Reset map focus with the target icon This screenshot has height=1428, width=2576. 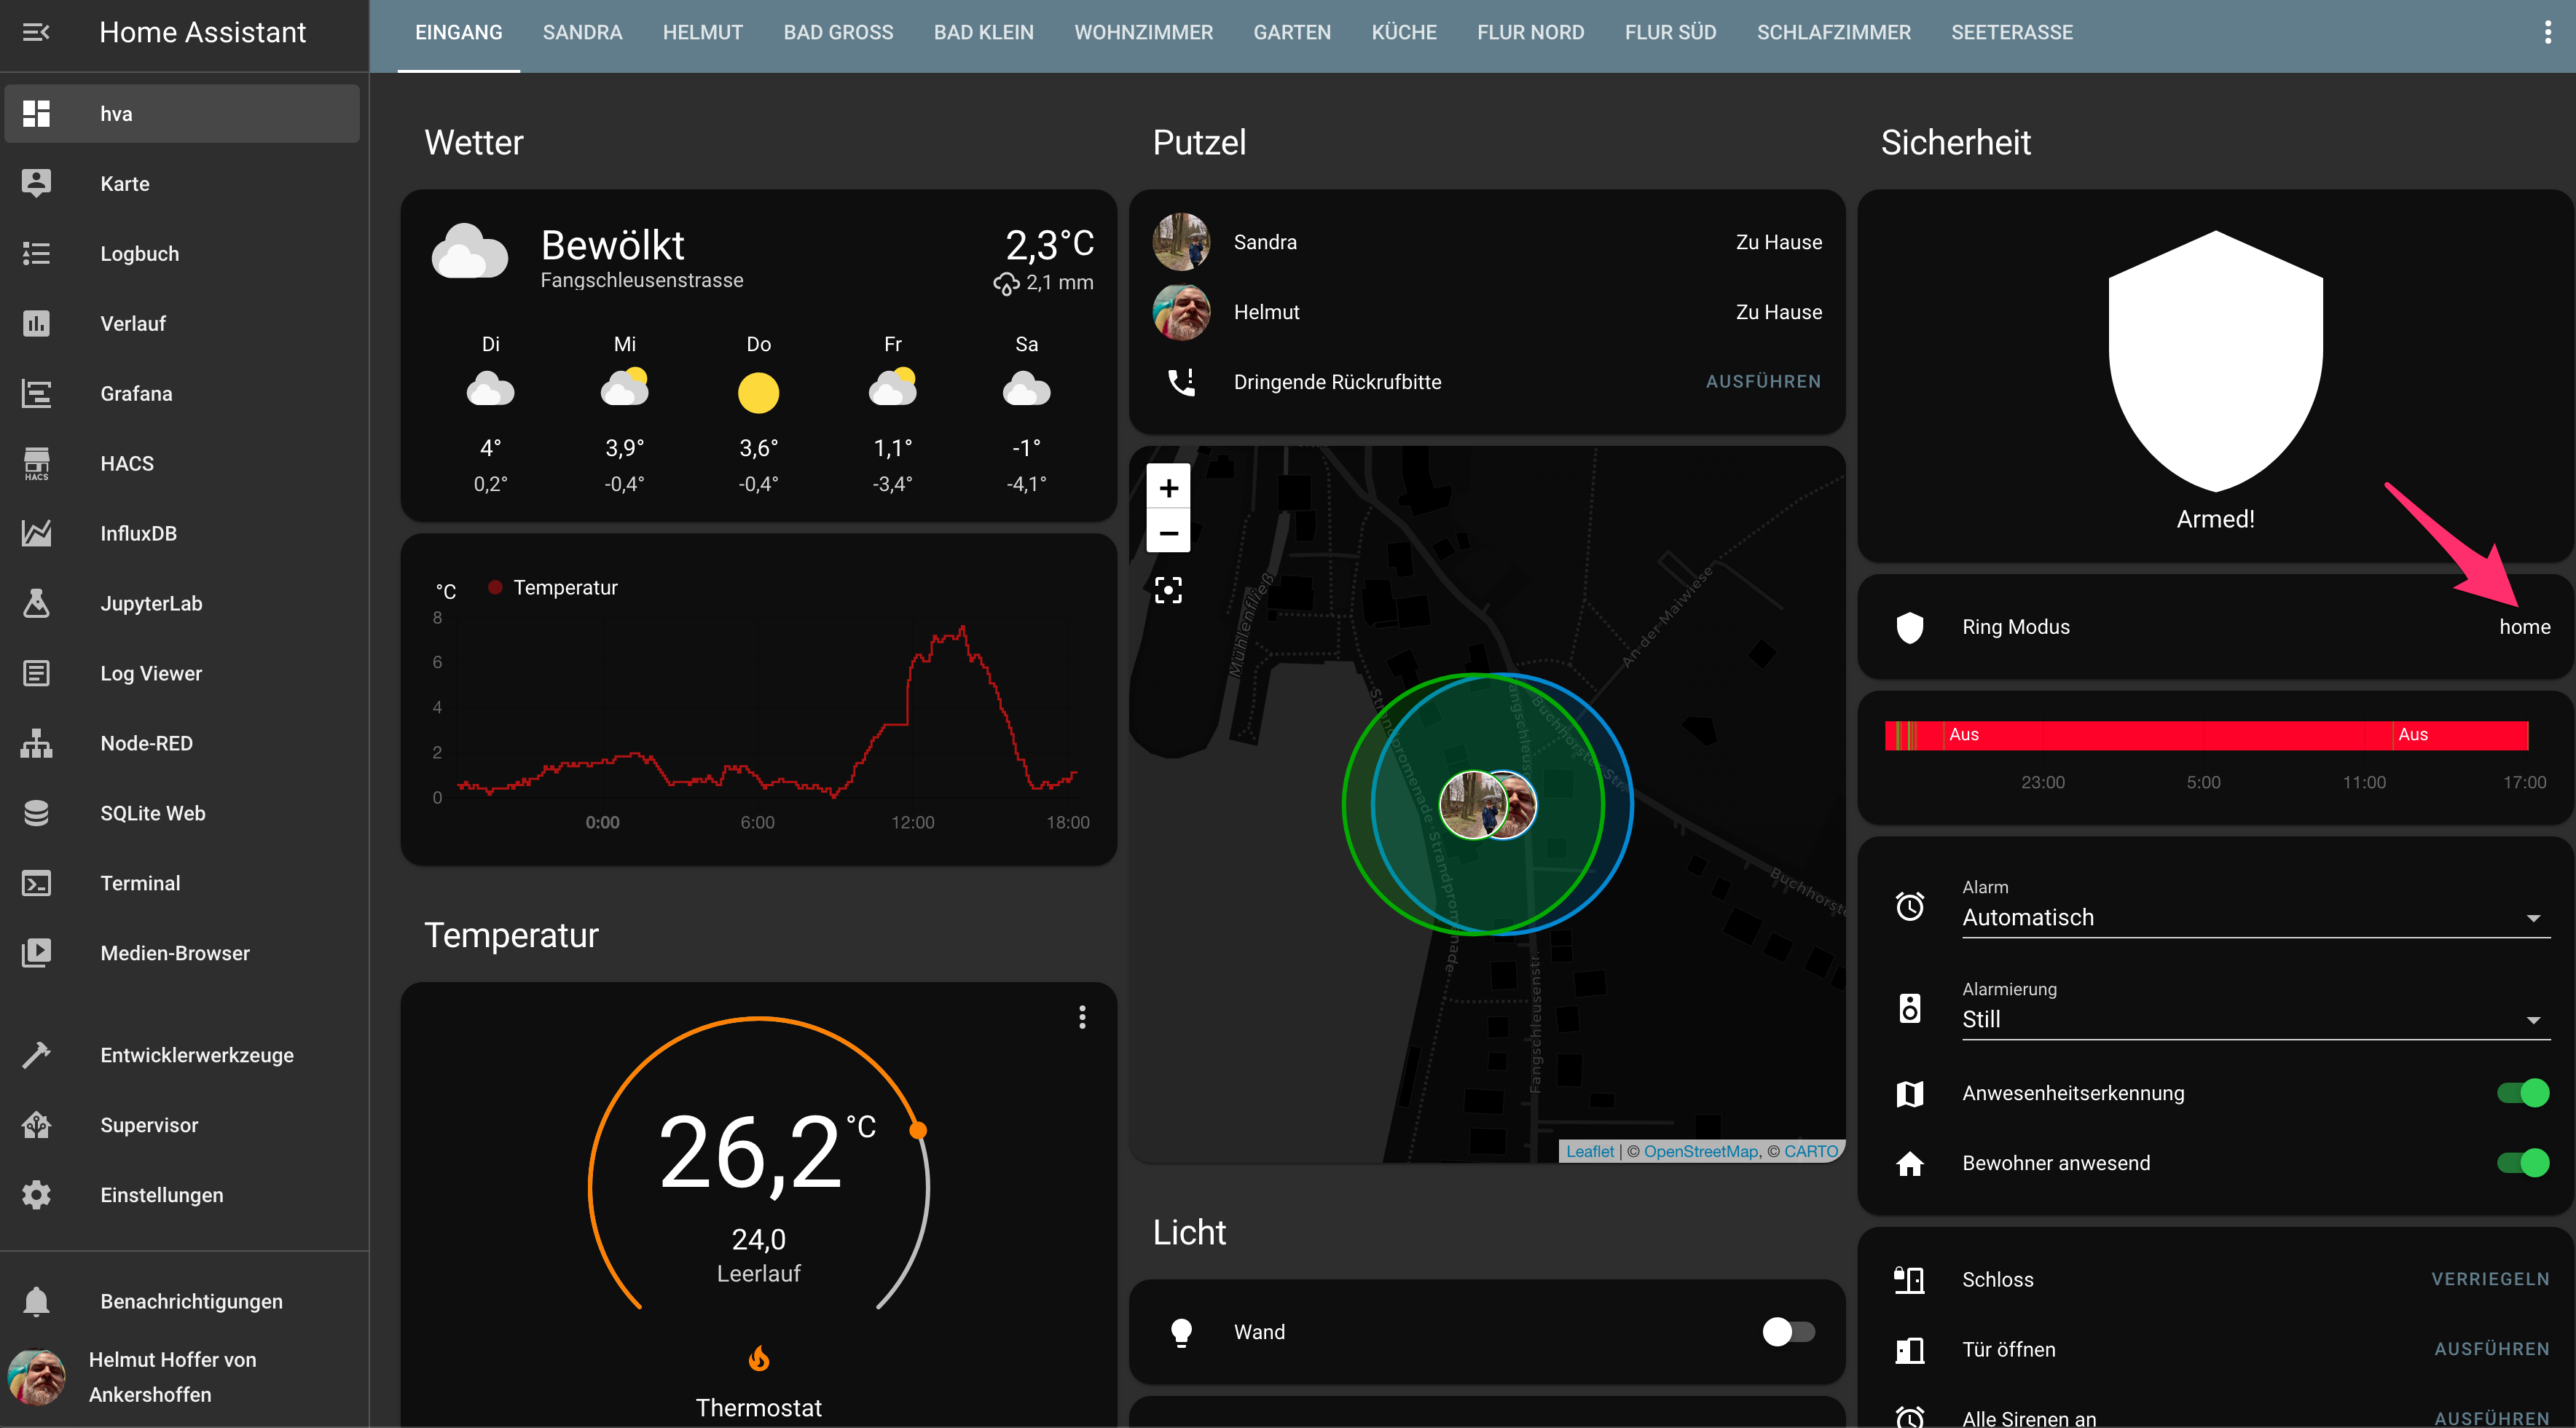tap(1168, 590)
